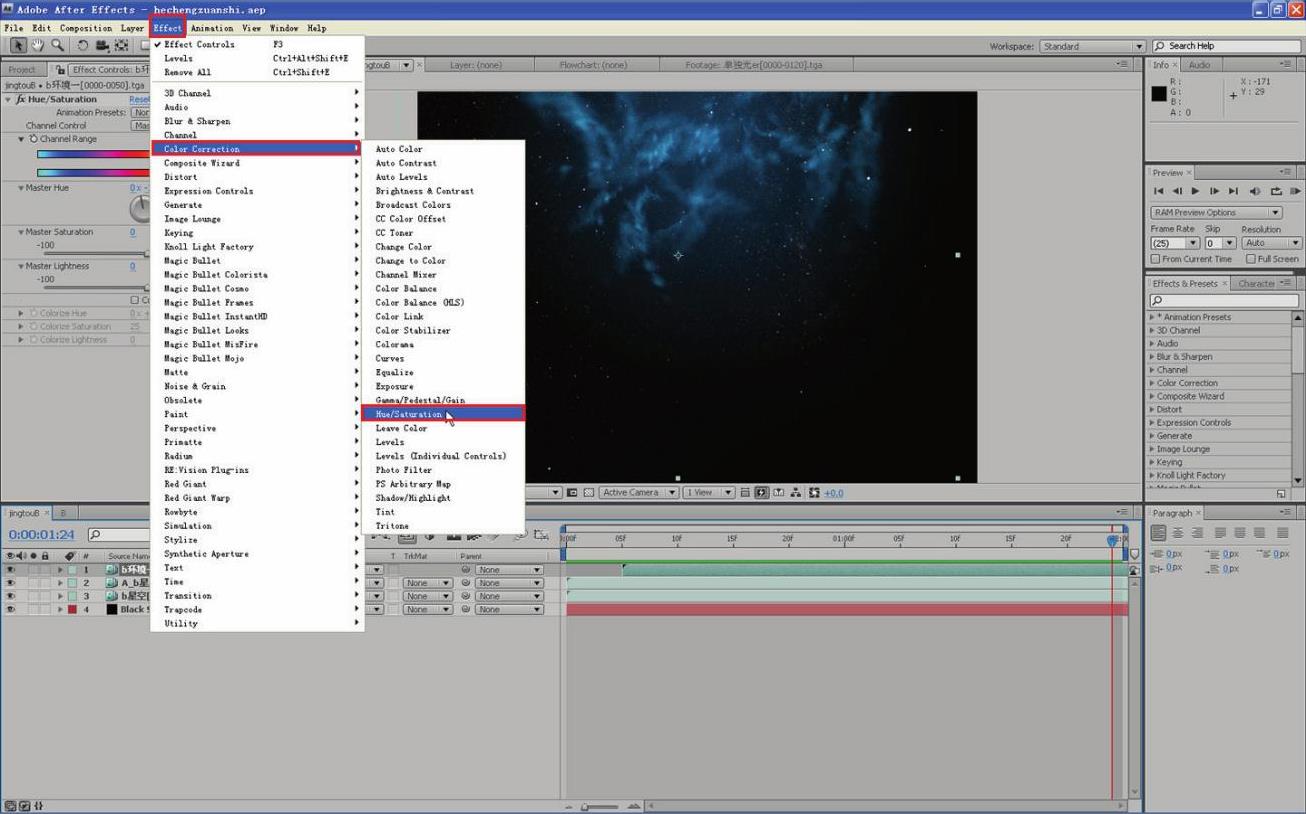
Task: Click Reset link for Hue/Saturation
Action: coord(139,100)
